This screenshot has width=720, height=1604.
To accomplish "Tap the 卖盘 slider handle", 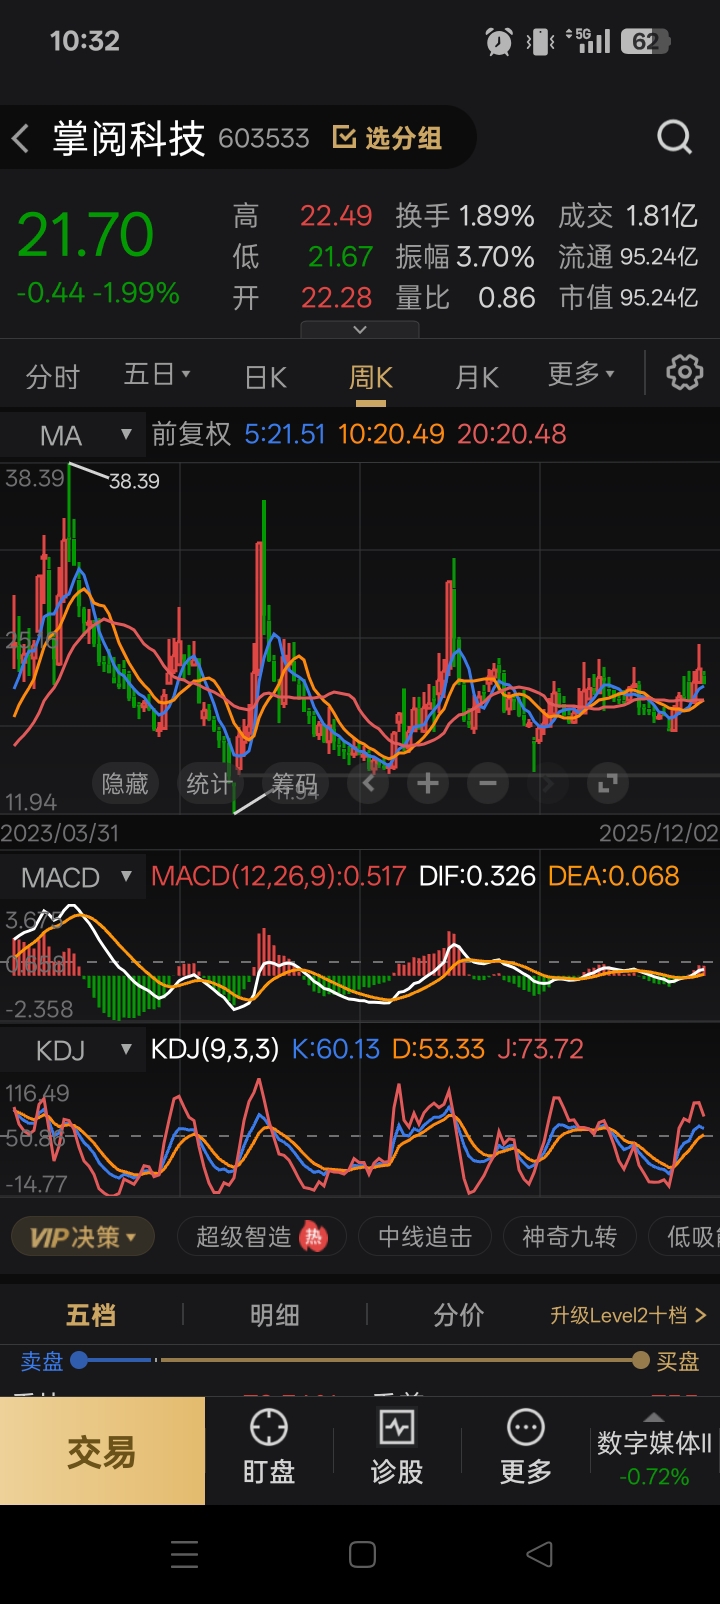I will tap(79, 1360).
